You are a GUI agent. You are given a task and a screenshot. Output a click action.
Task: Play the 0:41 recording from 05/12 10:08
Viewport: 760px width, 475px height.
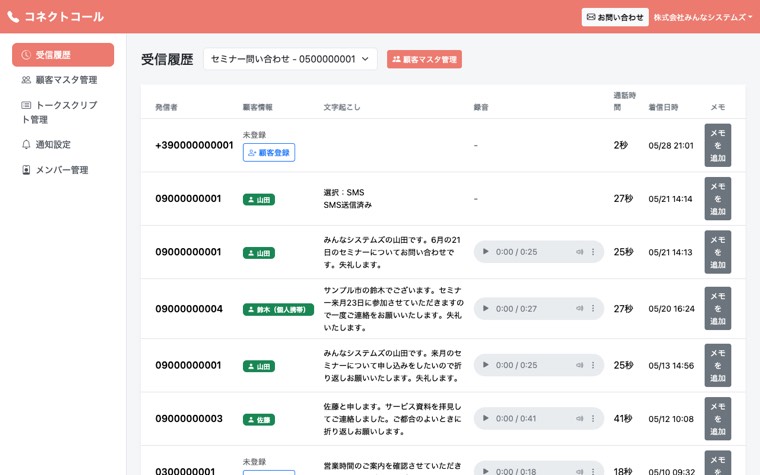[x=485, y=418]
